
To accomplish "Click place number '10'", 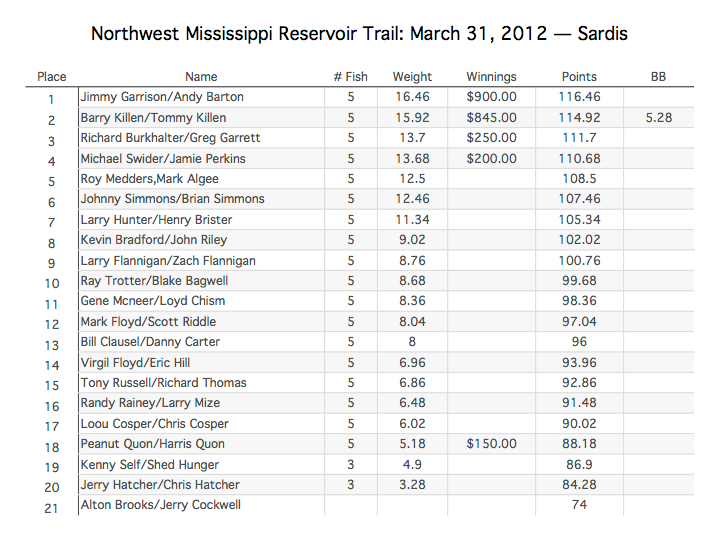I will pyautogui.click(x=52, y=284).
